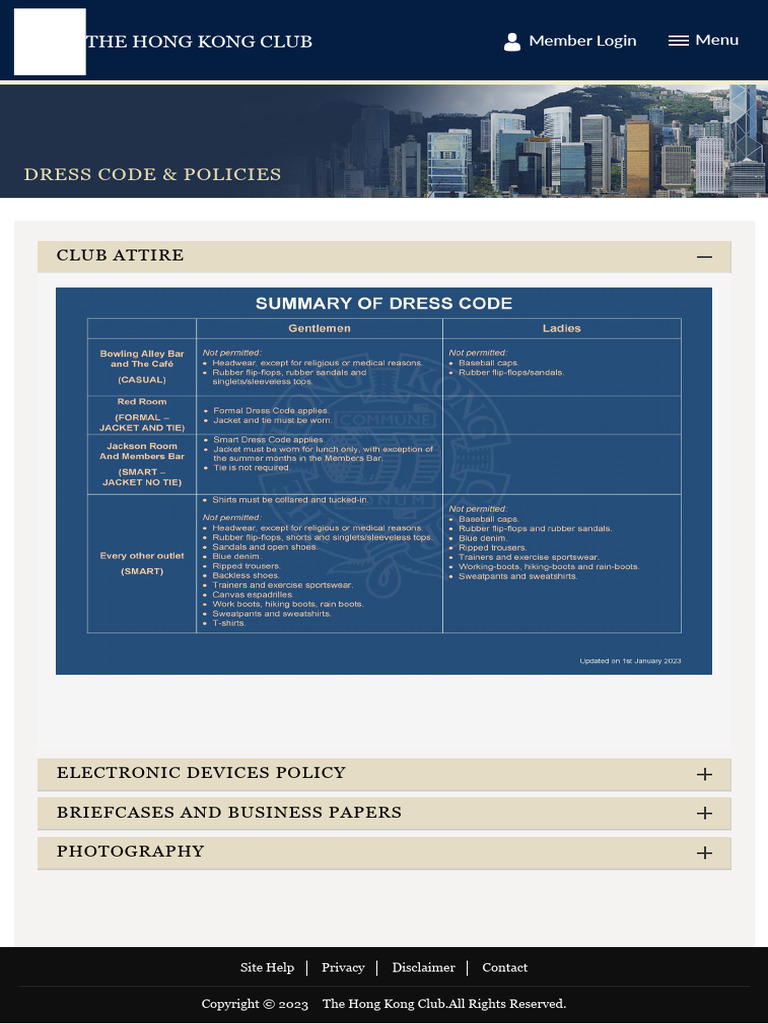Image resolution: width=768 pixels, height=1024 pixels.
Task: Expand Photography section plus icon
Action: (x=704, y=853)
